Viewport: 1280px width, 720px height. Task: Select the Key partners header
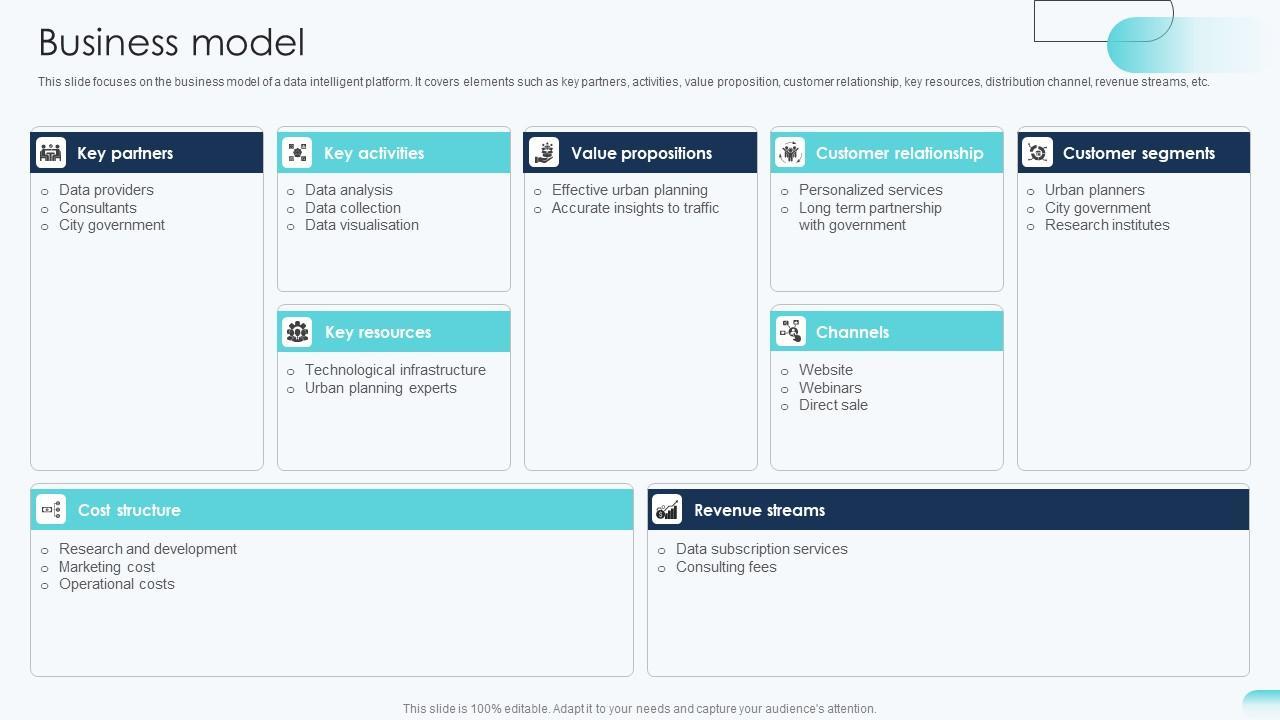pos(125,153)
